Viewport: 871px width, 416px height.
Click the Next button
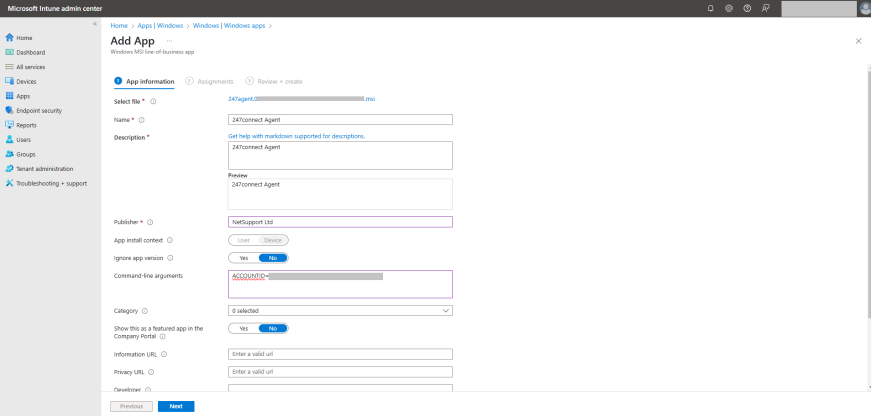[176, 406]
